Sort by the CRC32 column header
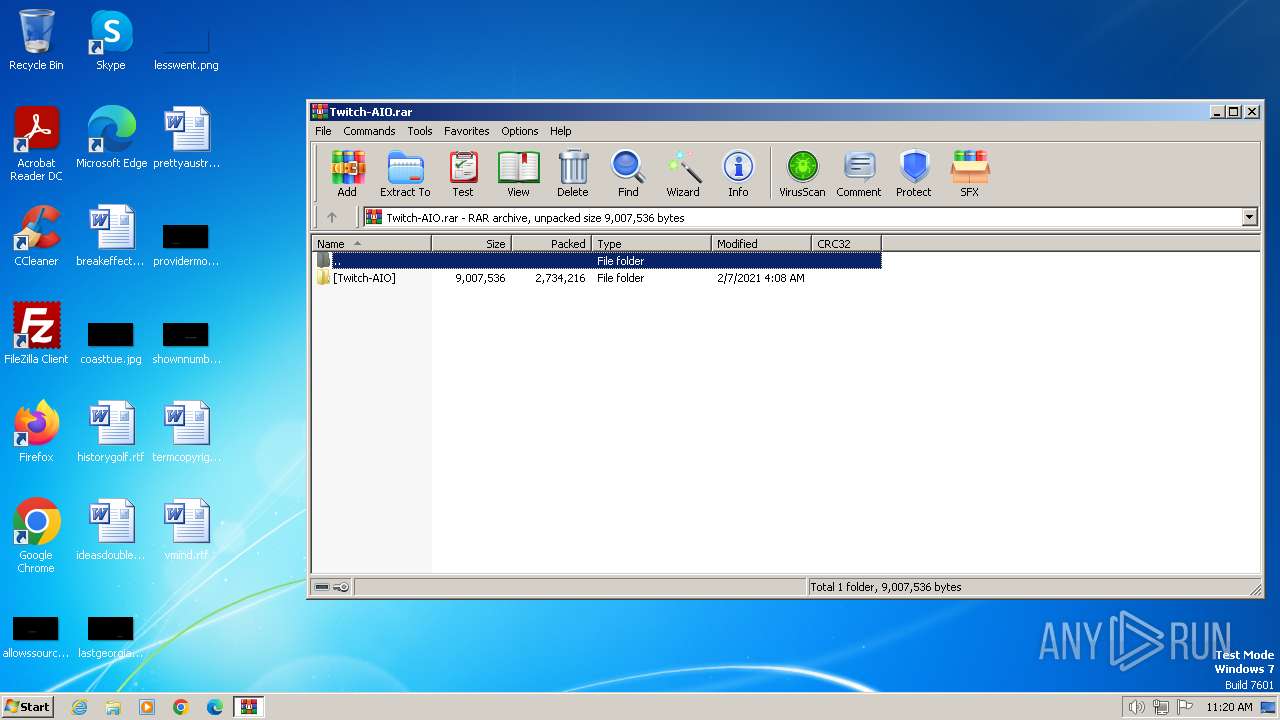This screenshot has width=1280, height=720. 846,244
